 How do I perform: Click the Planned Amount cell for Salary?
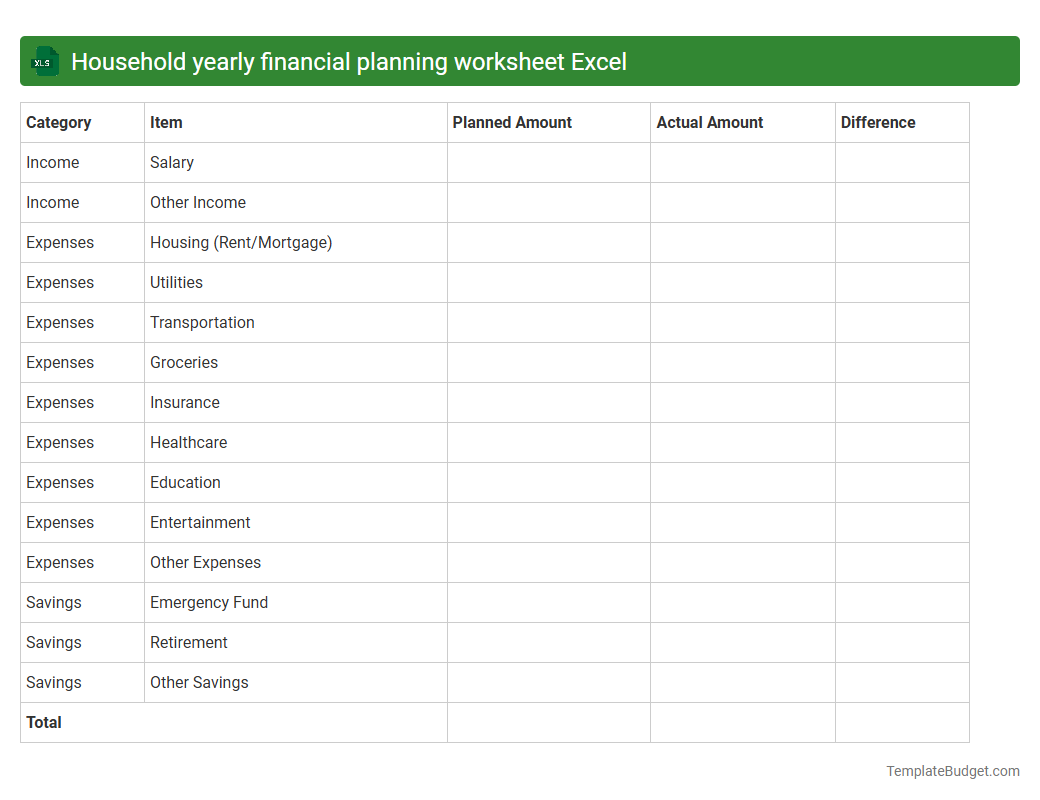click(x=548, y=162)
